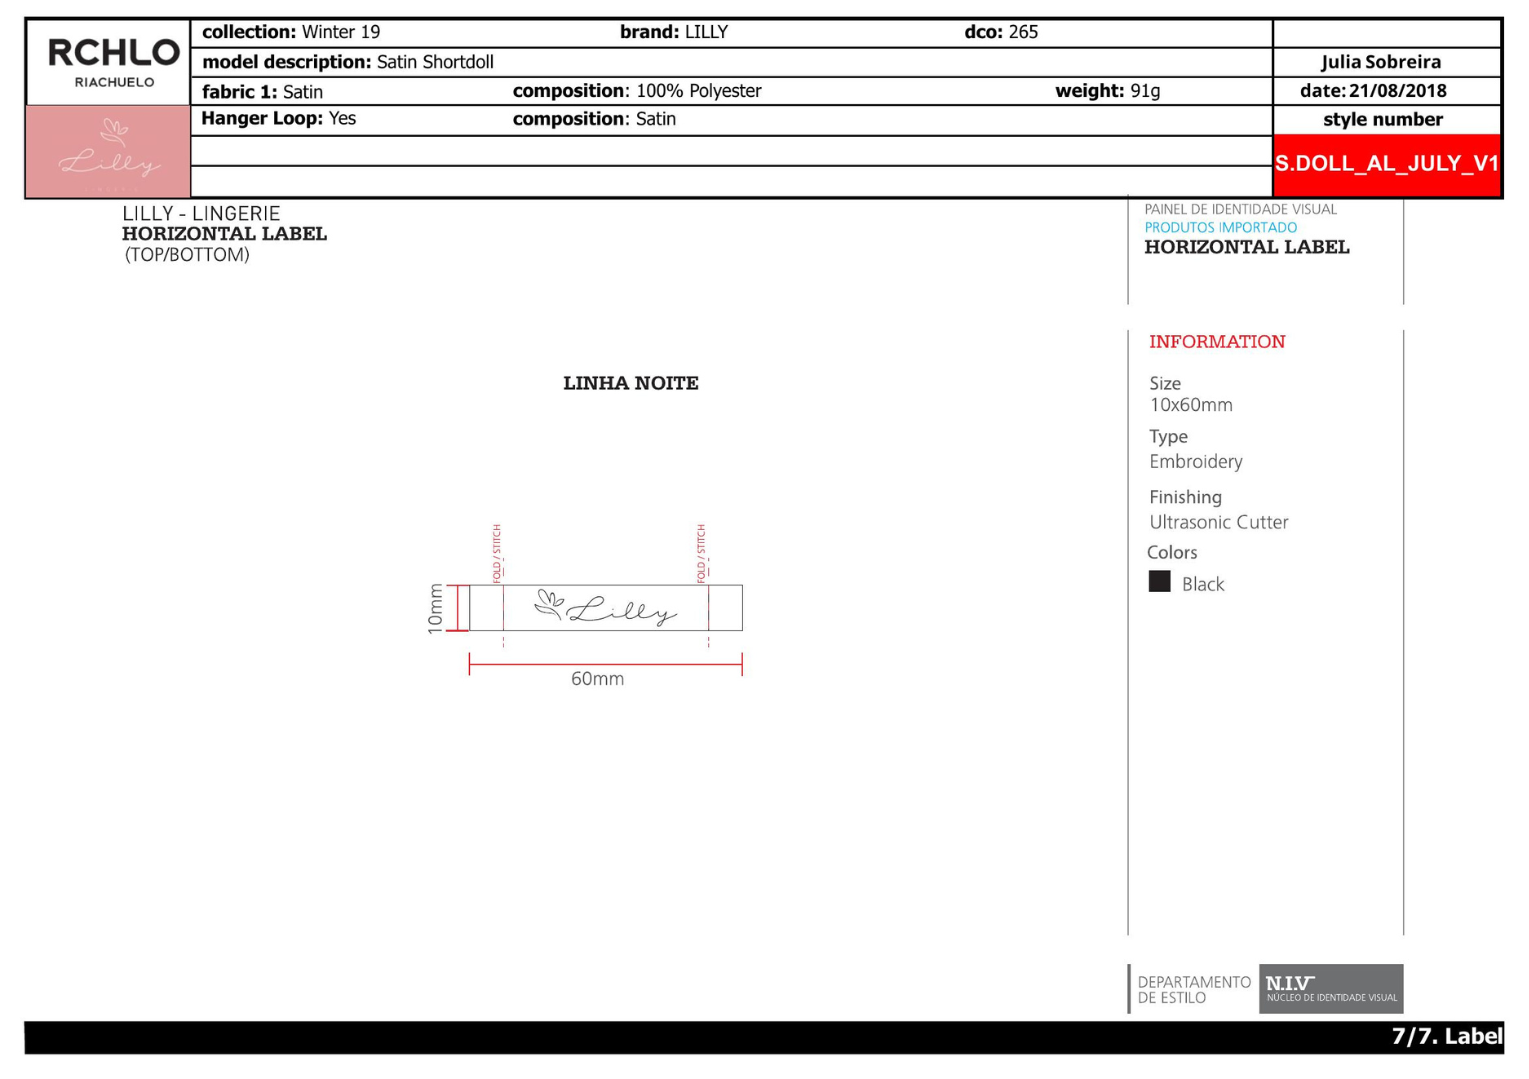Screen dimensions: 1529x1079
Task: Click the left 'HORIZONTAL LABEL' heading
Action: [x=225, y=234]
